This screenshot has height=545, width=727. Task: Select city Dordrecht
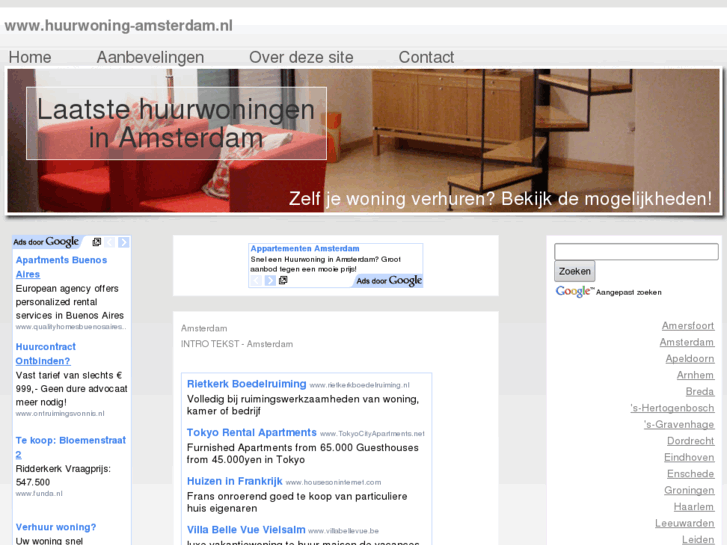pos(690,441)
